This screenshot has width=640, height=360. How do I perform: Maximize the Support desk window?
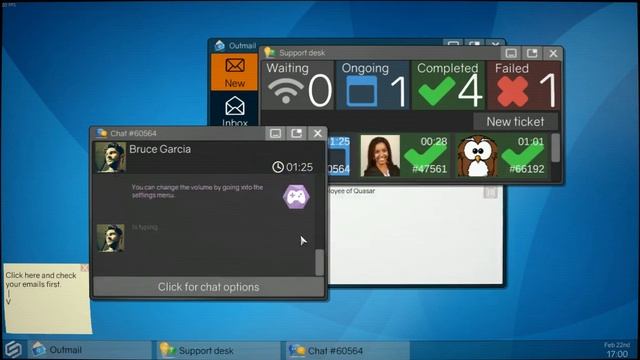point(532,53)
